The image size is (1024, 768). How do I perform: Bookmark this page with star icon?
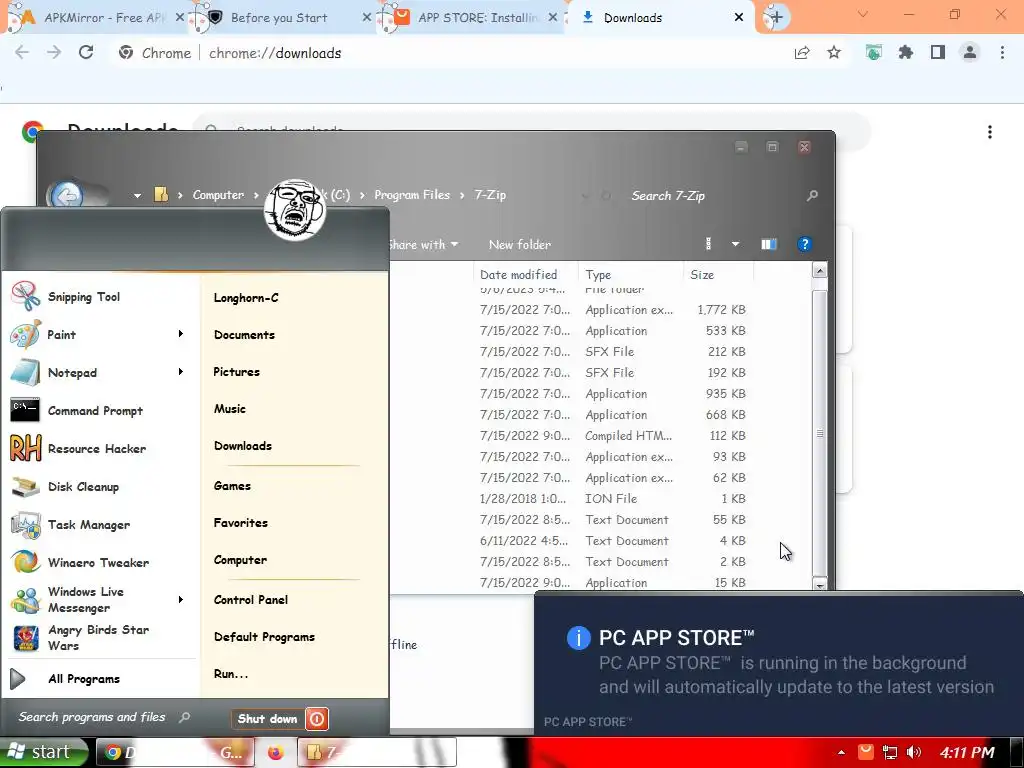point(834,52)
